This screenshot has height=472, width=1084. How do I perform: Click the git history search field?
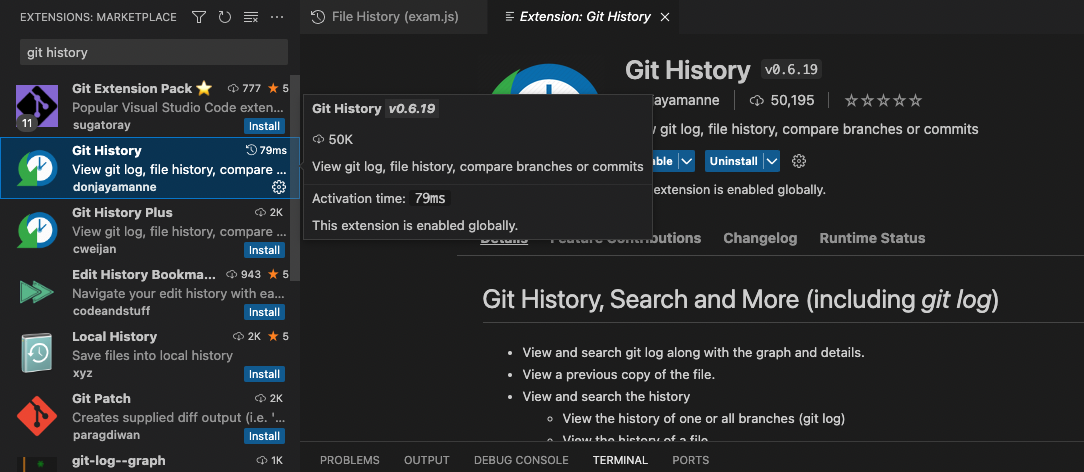153,52
